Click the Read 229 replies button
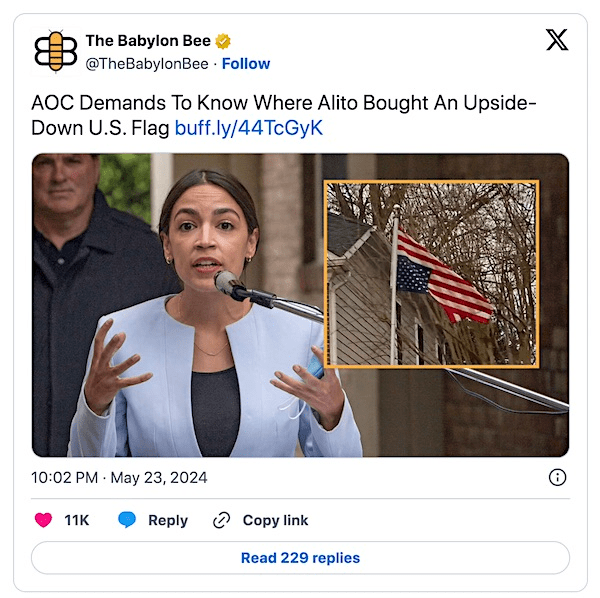 (300, 558)
